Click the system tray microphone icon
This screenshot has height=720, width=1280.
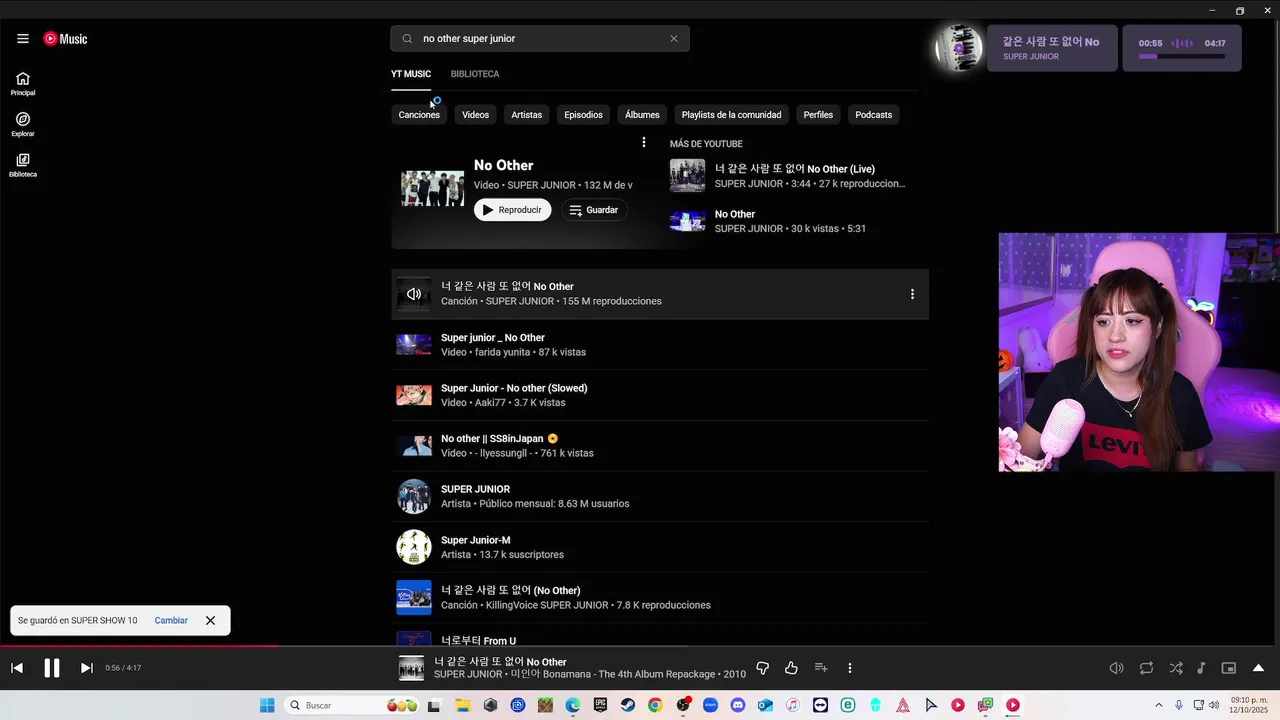coord(1179,706)
